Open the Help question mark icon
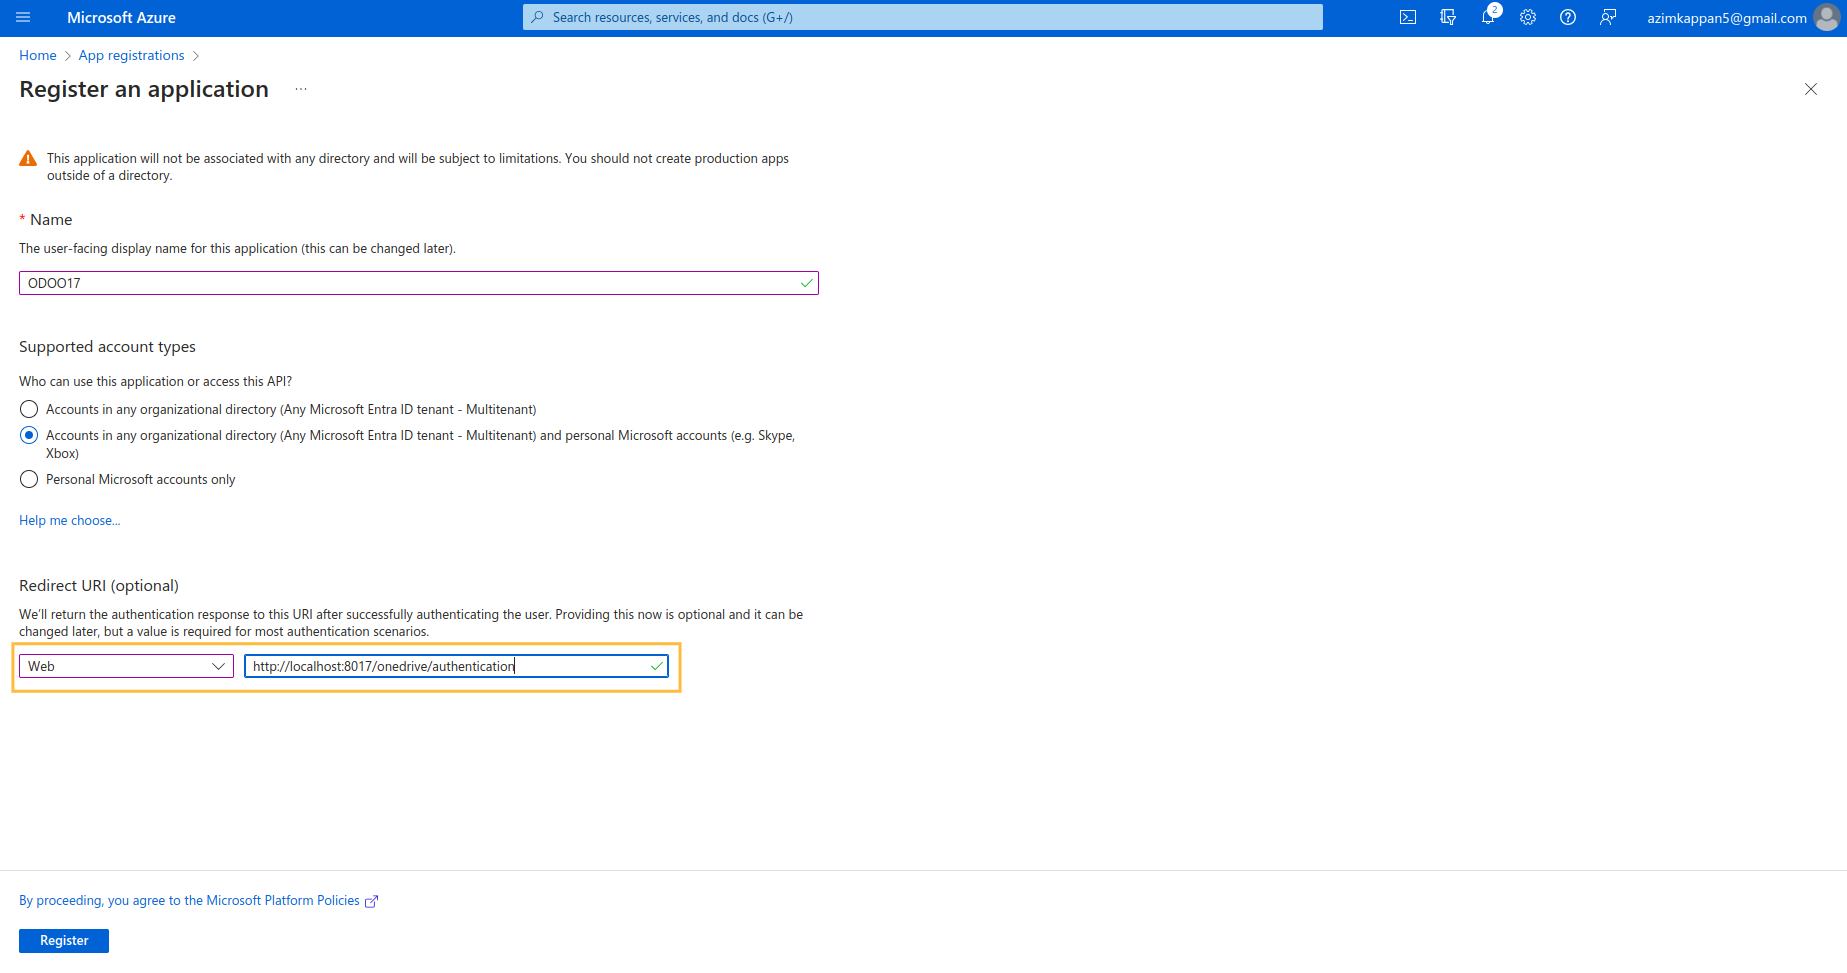 pyautogui.click(x=1568, y=17)
